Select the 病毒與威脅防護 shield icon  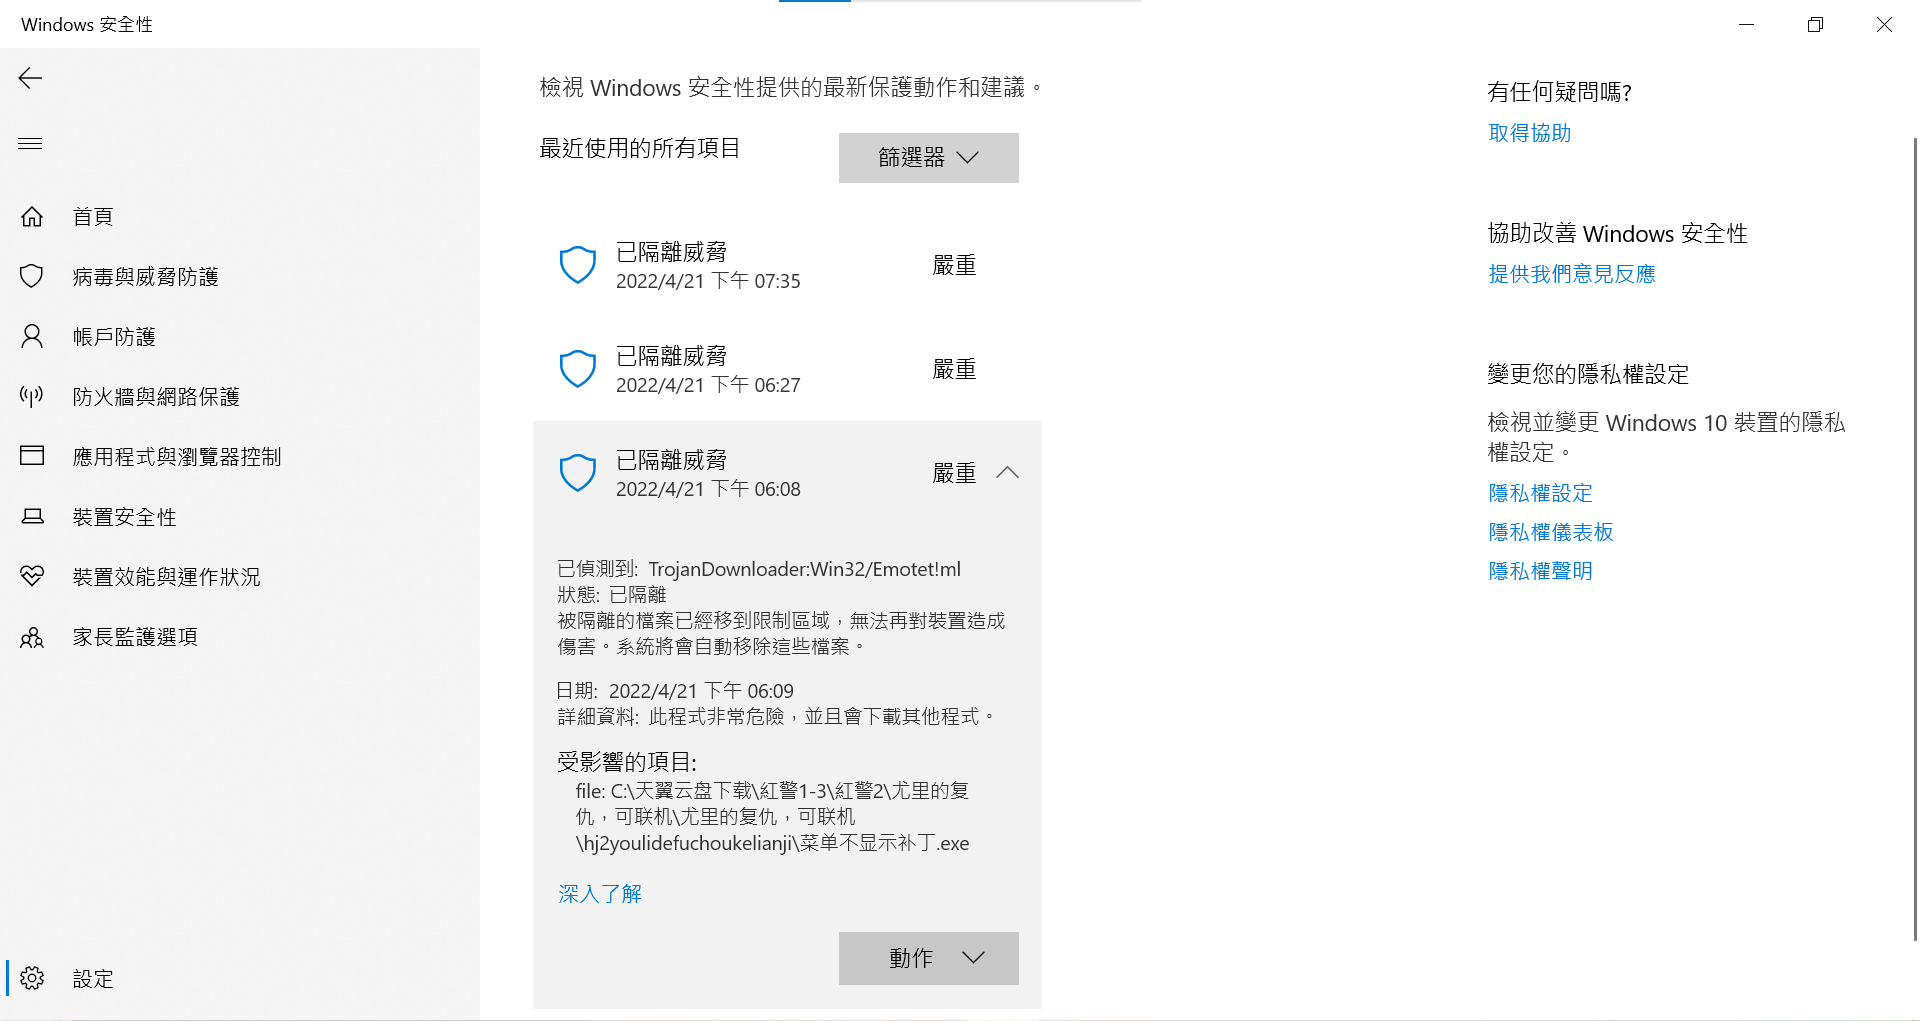coord(32,277)
